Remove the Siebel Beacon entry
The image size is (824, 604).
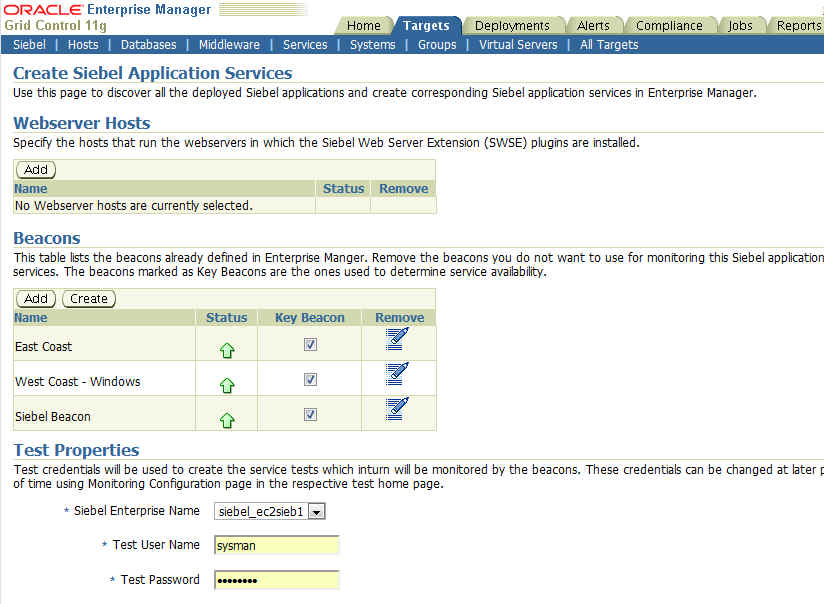pyautogui.click(x=397, y=409)
